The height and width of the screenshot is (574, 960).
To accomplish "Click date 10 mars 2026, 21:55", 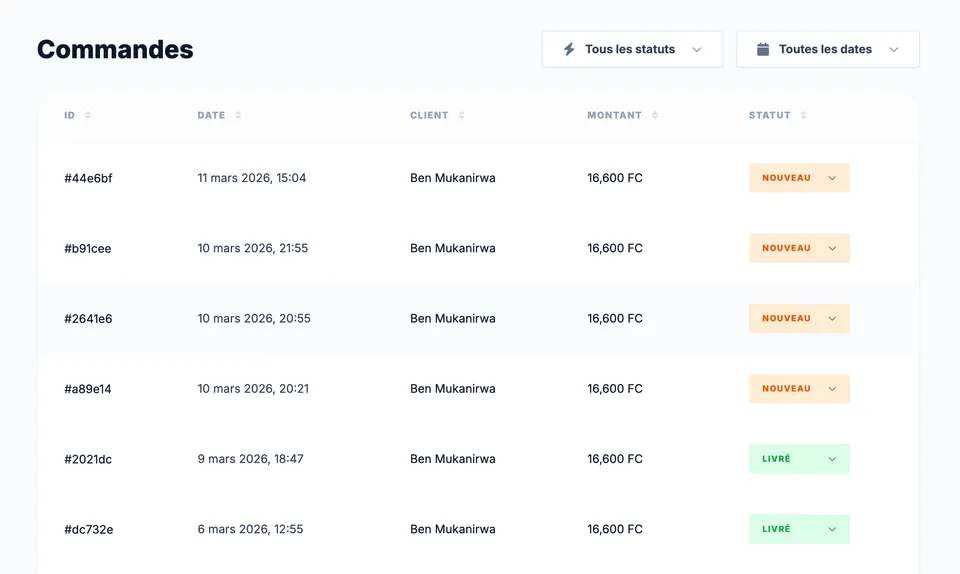I will (x=253, y=248).
